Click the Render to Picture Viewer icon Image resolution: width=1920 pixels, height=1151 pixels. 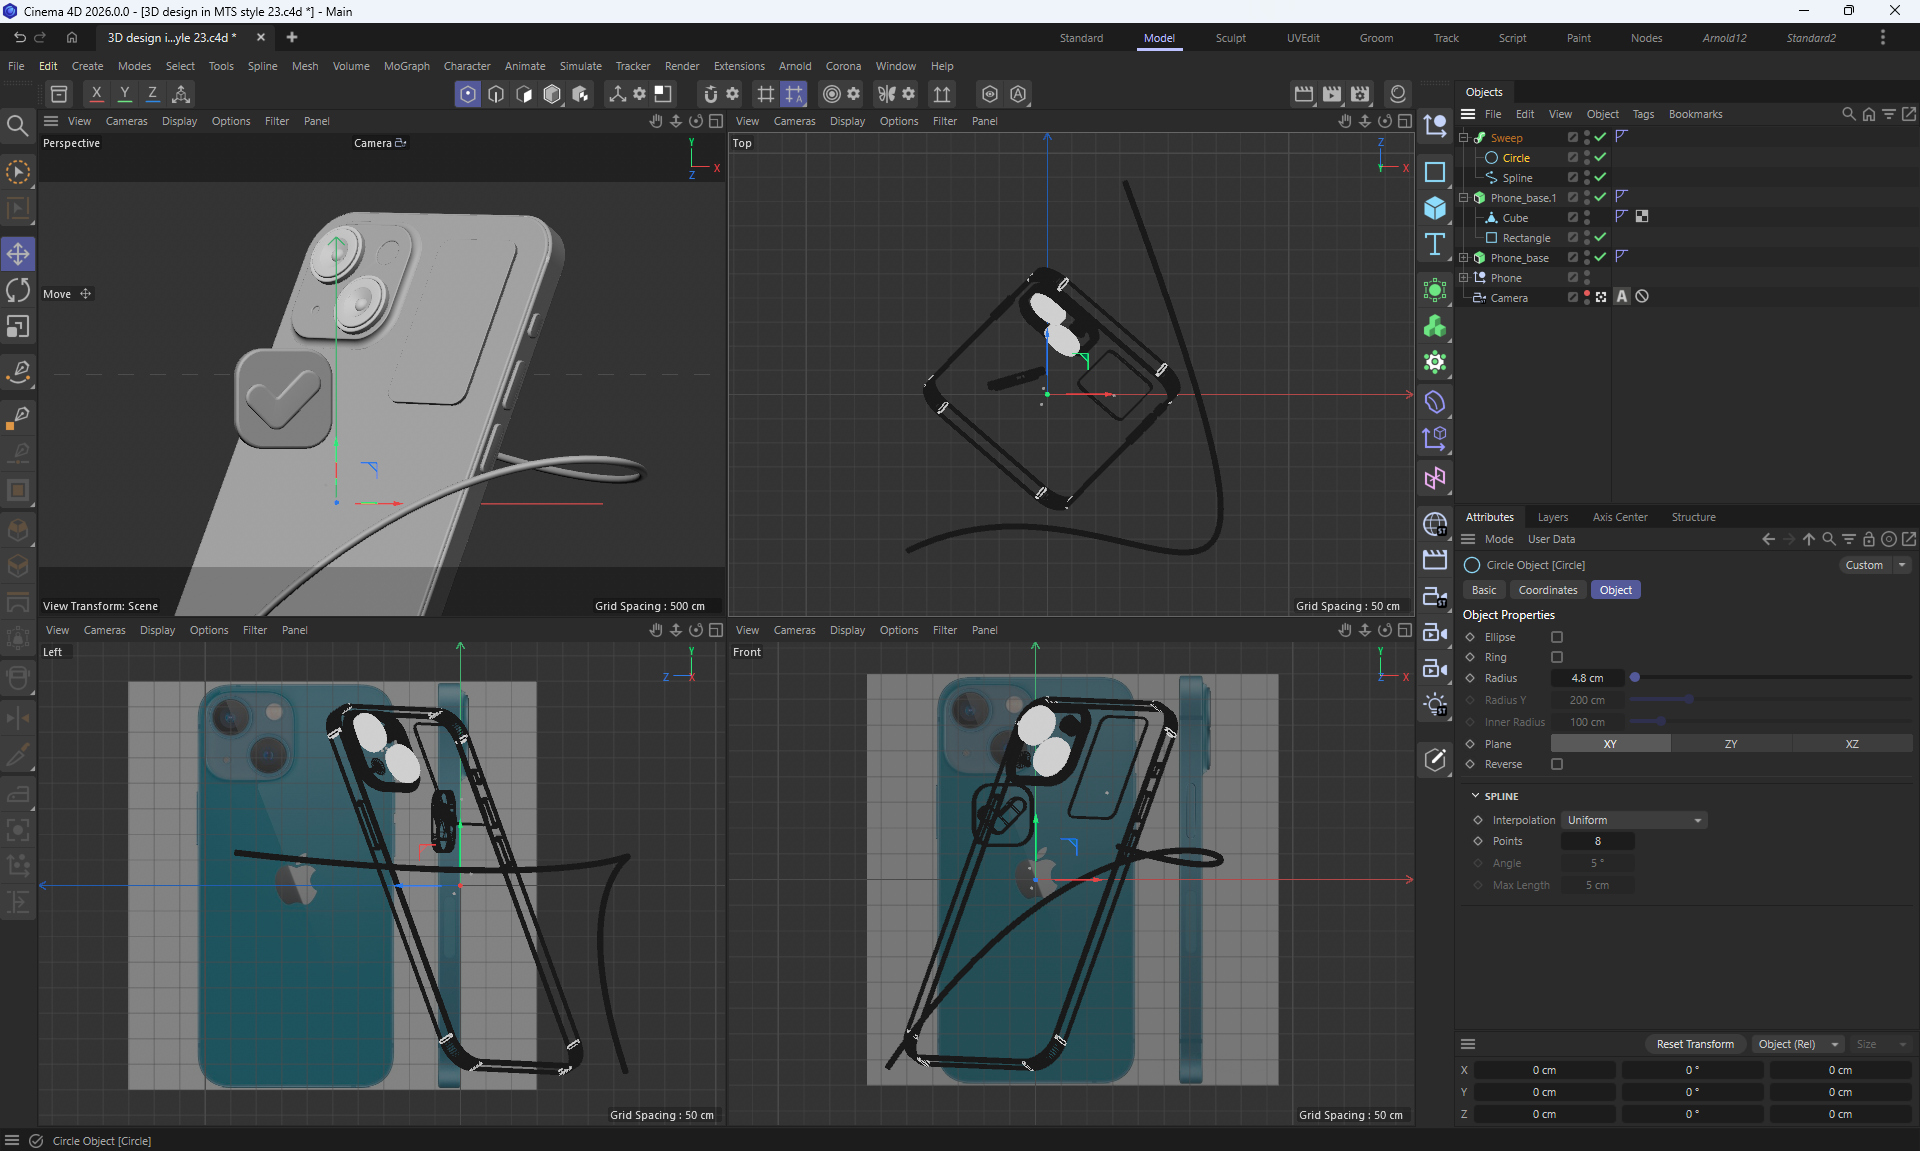pyautogui.click(x=1332, y=94)
